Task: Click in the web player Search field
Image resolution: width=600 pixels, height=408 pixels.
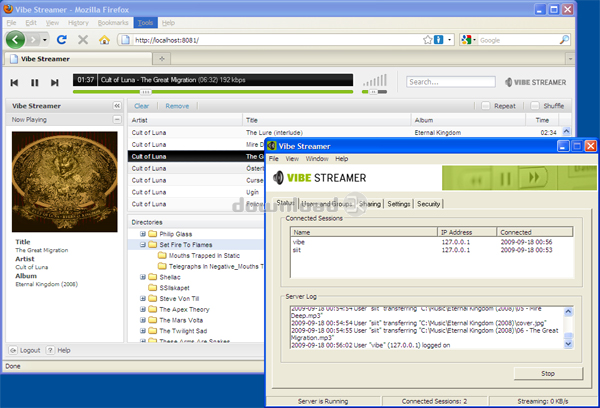Action: 451,82
